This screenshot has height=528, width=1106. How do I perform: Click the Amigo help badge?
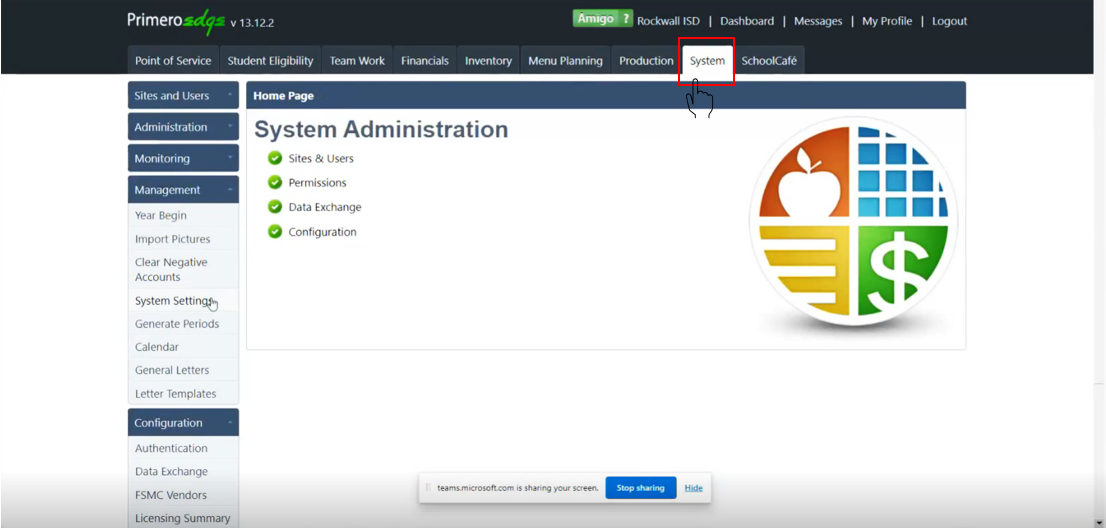(x=602, y=19)
